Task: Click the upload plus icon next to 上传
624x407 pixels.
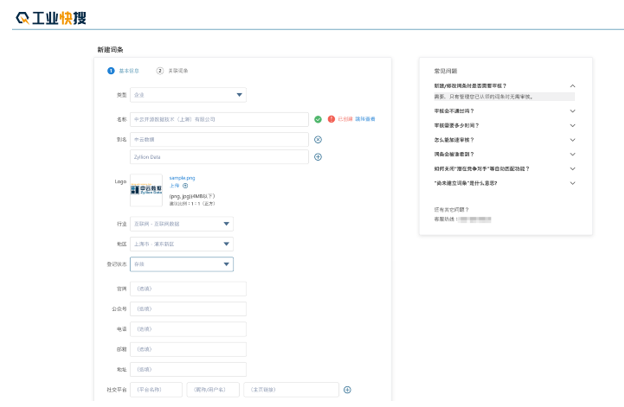Action: [185, 186]
